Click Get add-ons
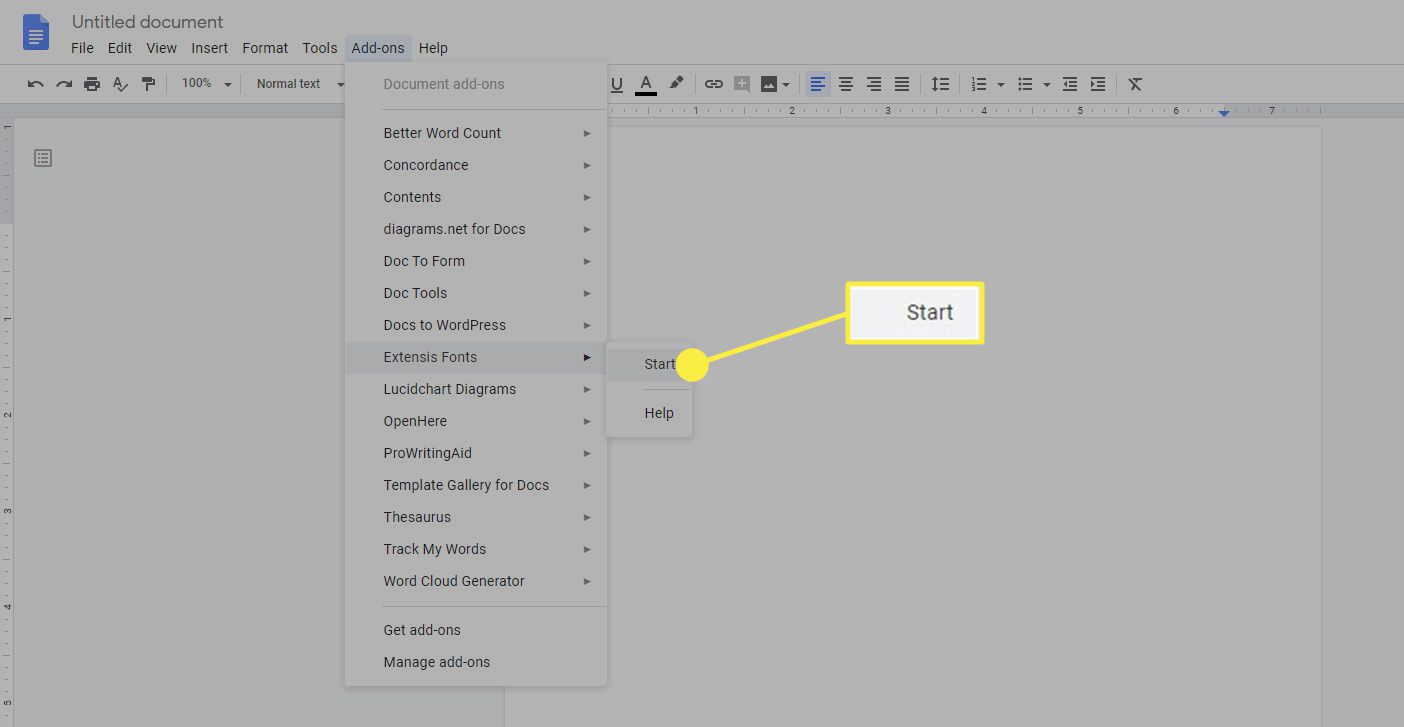Image resolution: width=1404 pixels, height=727 pixels. (x=476, y=630)
